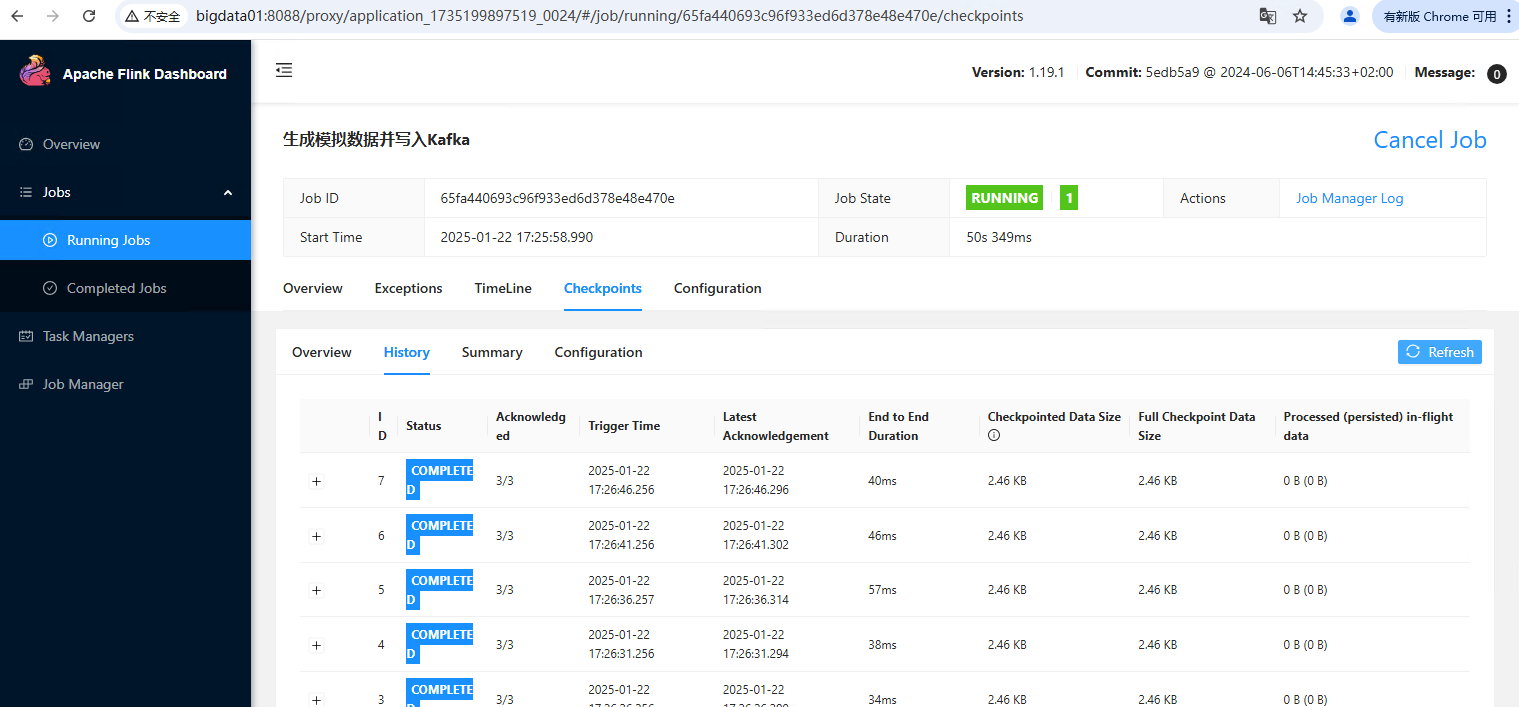The image size is (1519, 707).
Task: Expand checkpoint 5 row details
Action: (x=317, y=590)
